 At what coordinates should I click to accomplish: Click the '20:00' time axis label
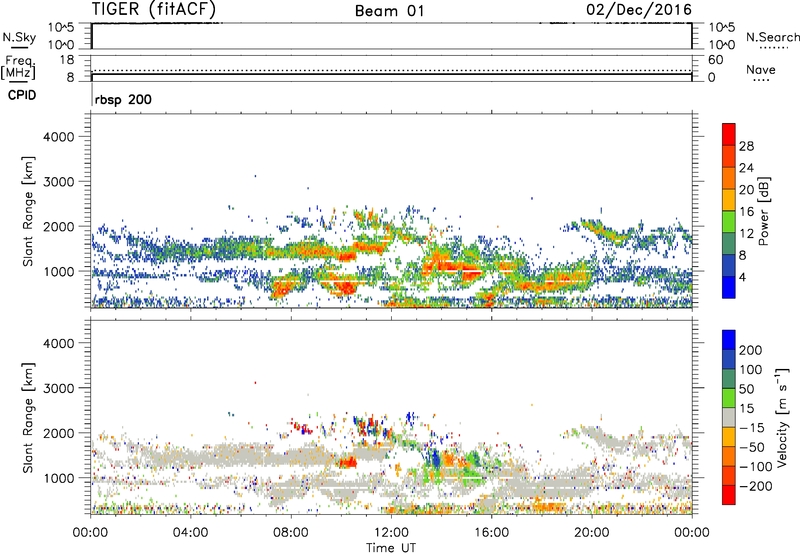pyautogui.click(x=592, y=533)
